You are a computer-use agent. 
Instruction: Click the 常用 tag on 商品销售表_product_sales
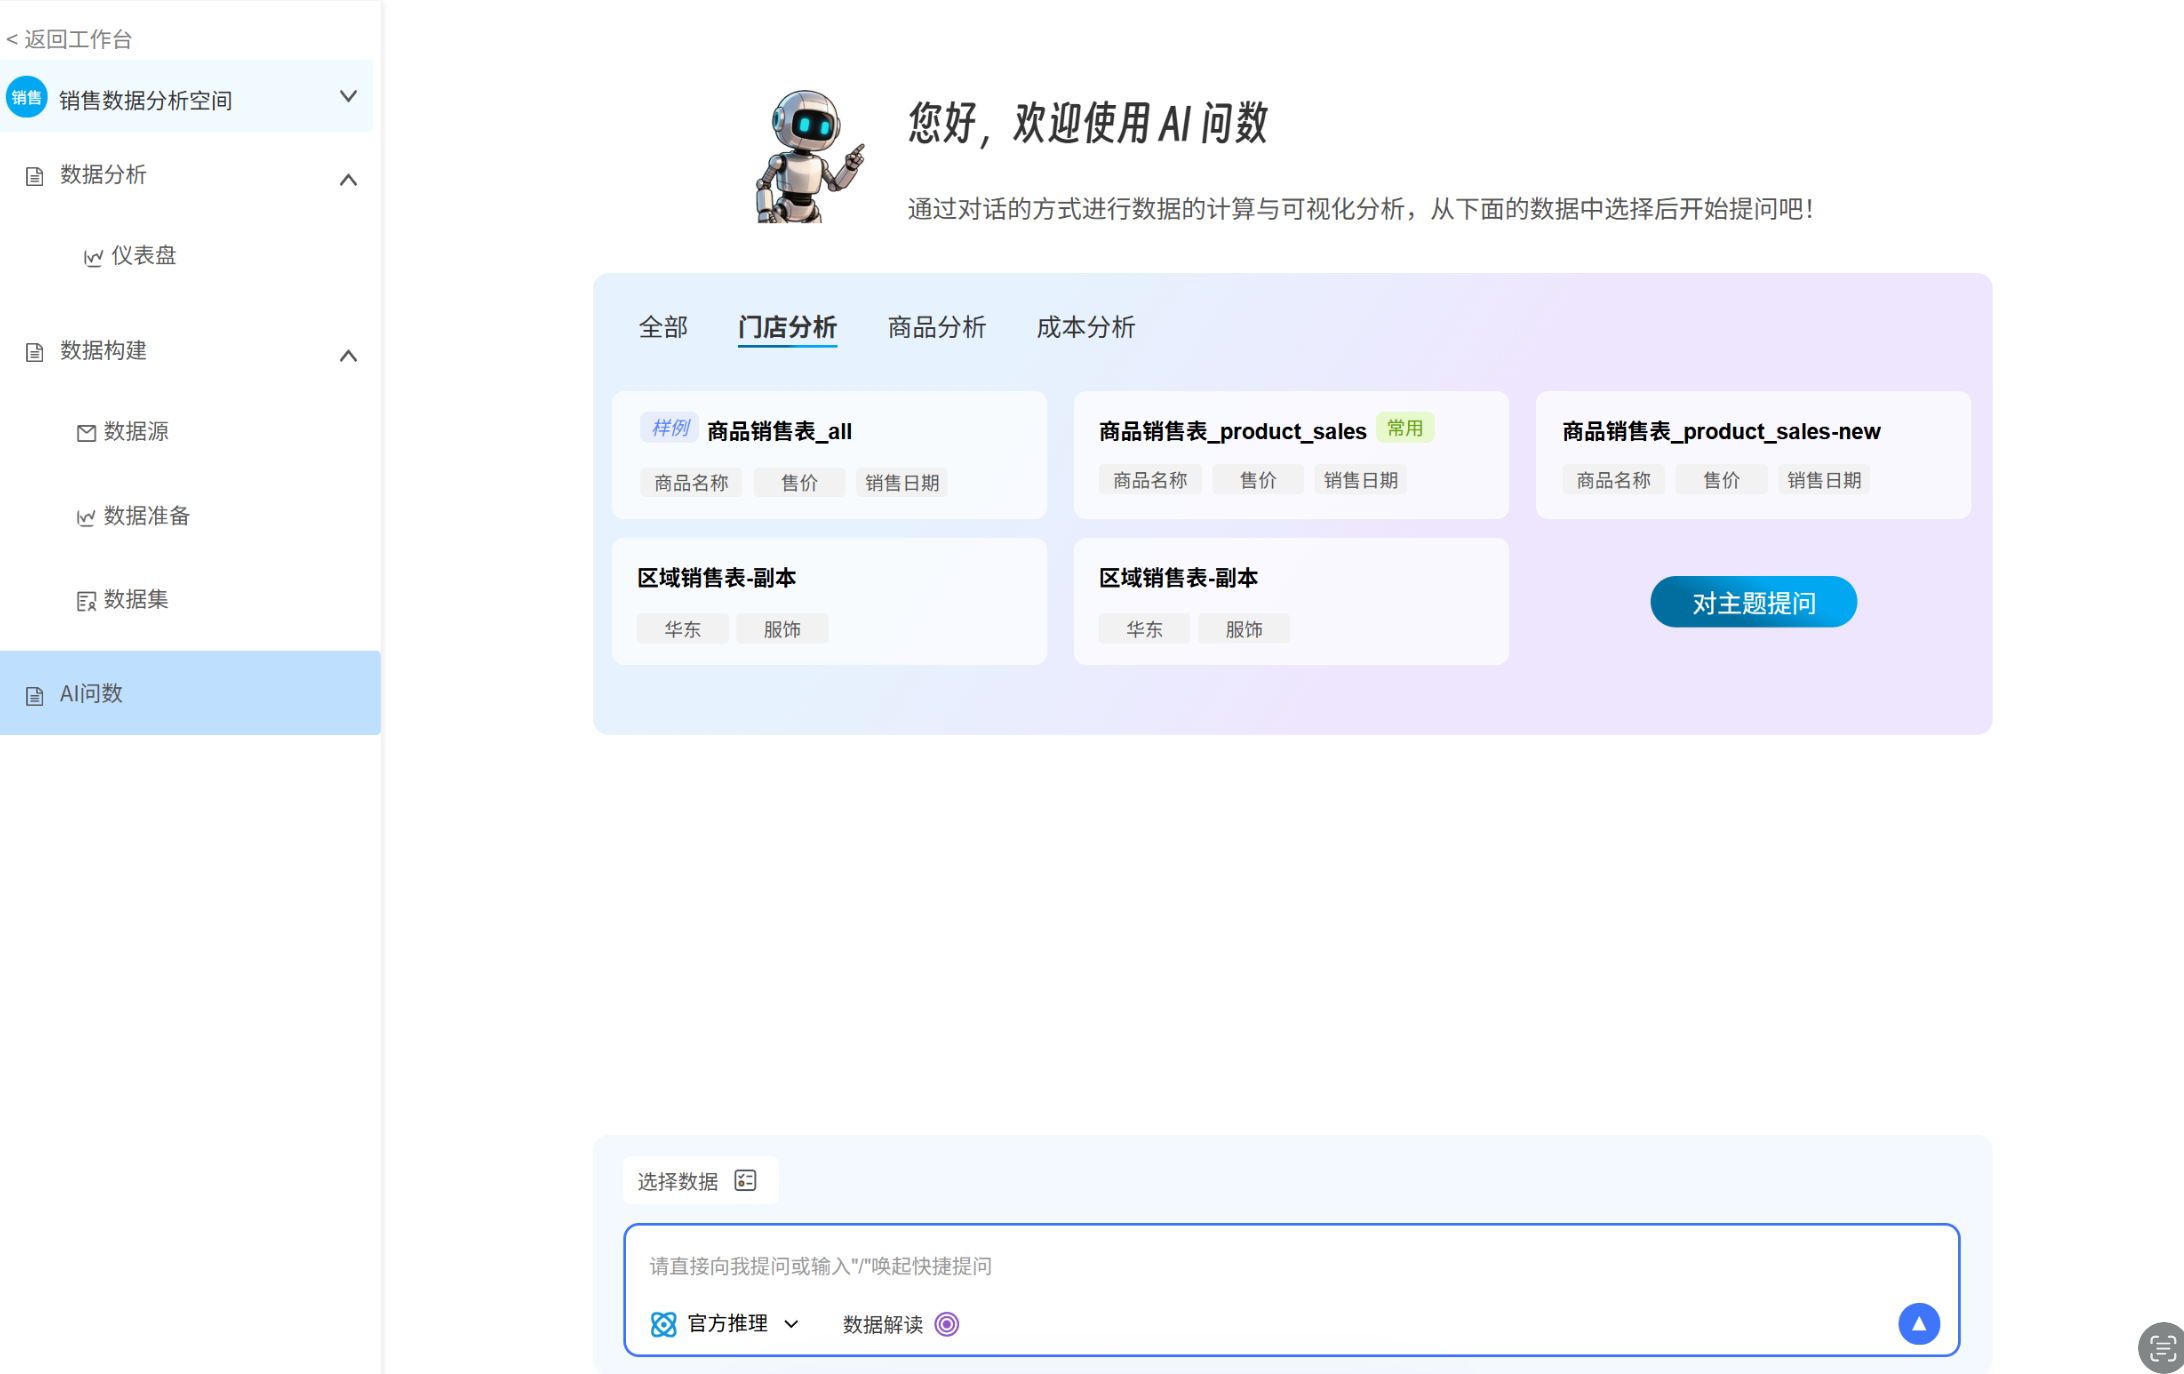(x=1405, y=428)
